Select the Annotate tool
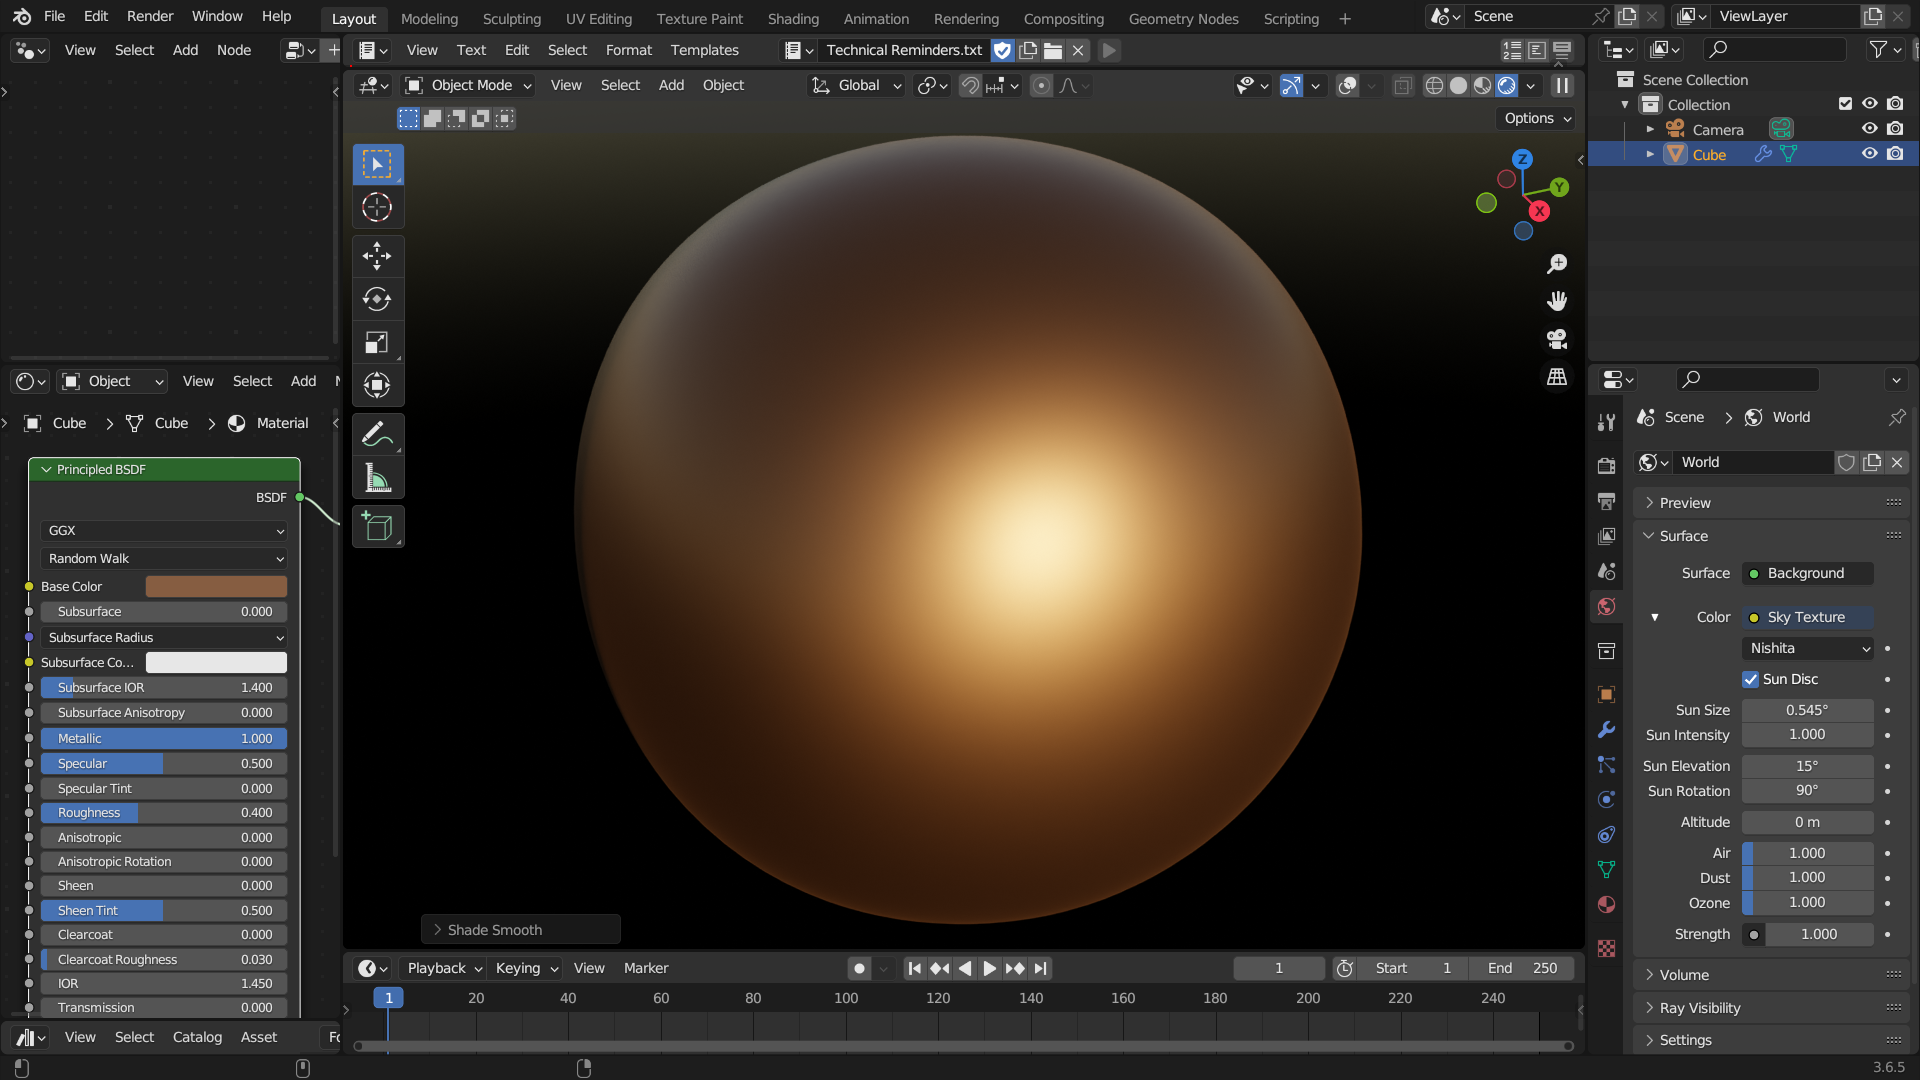Screen dimensions: 1920x1080 pos(377,435)
